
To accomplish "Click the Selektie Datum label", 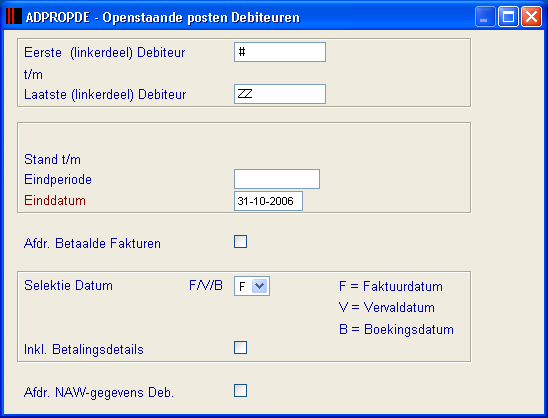I will tap(68, 286).
